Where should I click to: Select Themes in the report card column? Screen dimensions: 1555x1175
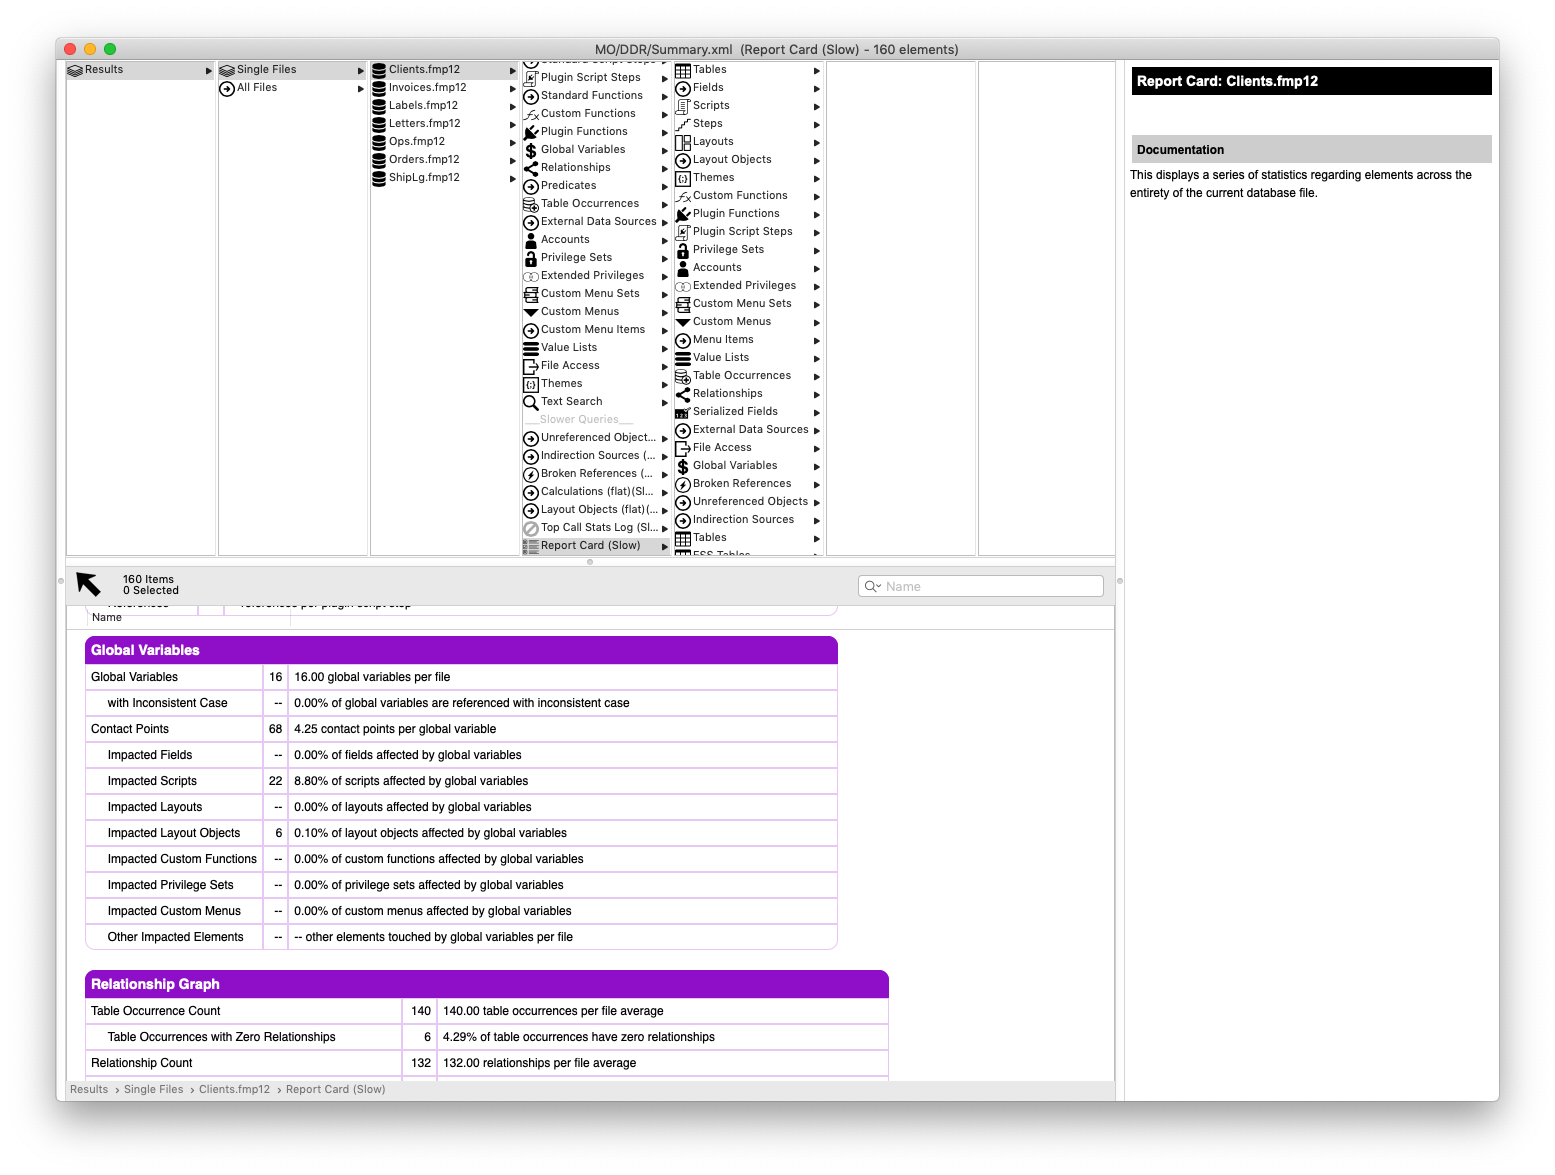pyautogui.click(x=713, y=177)
